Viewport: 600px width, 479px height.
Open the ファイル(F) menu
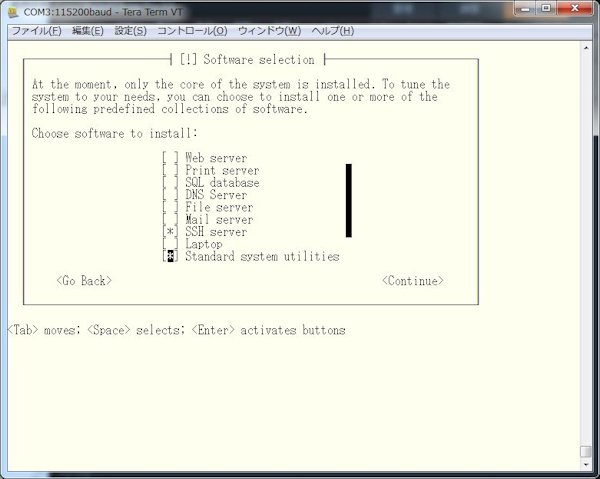point(37,31)
